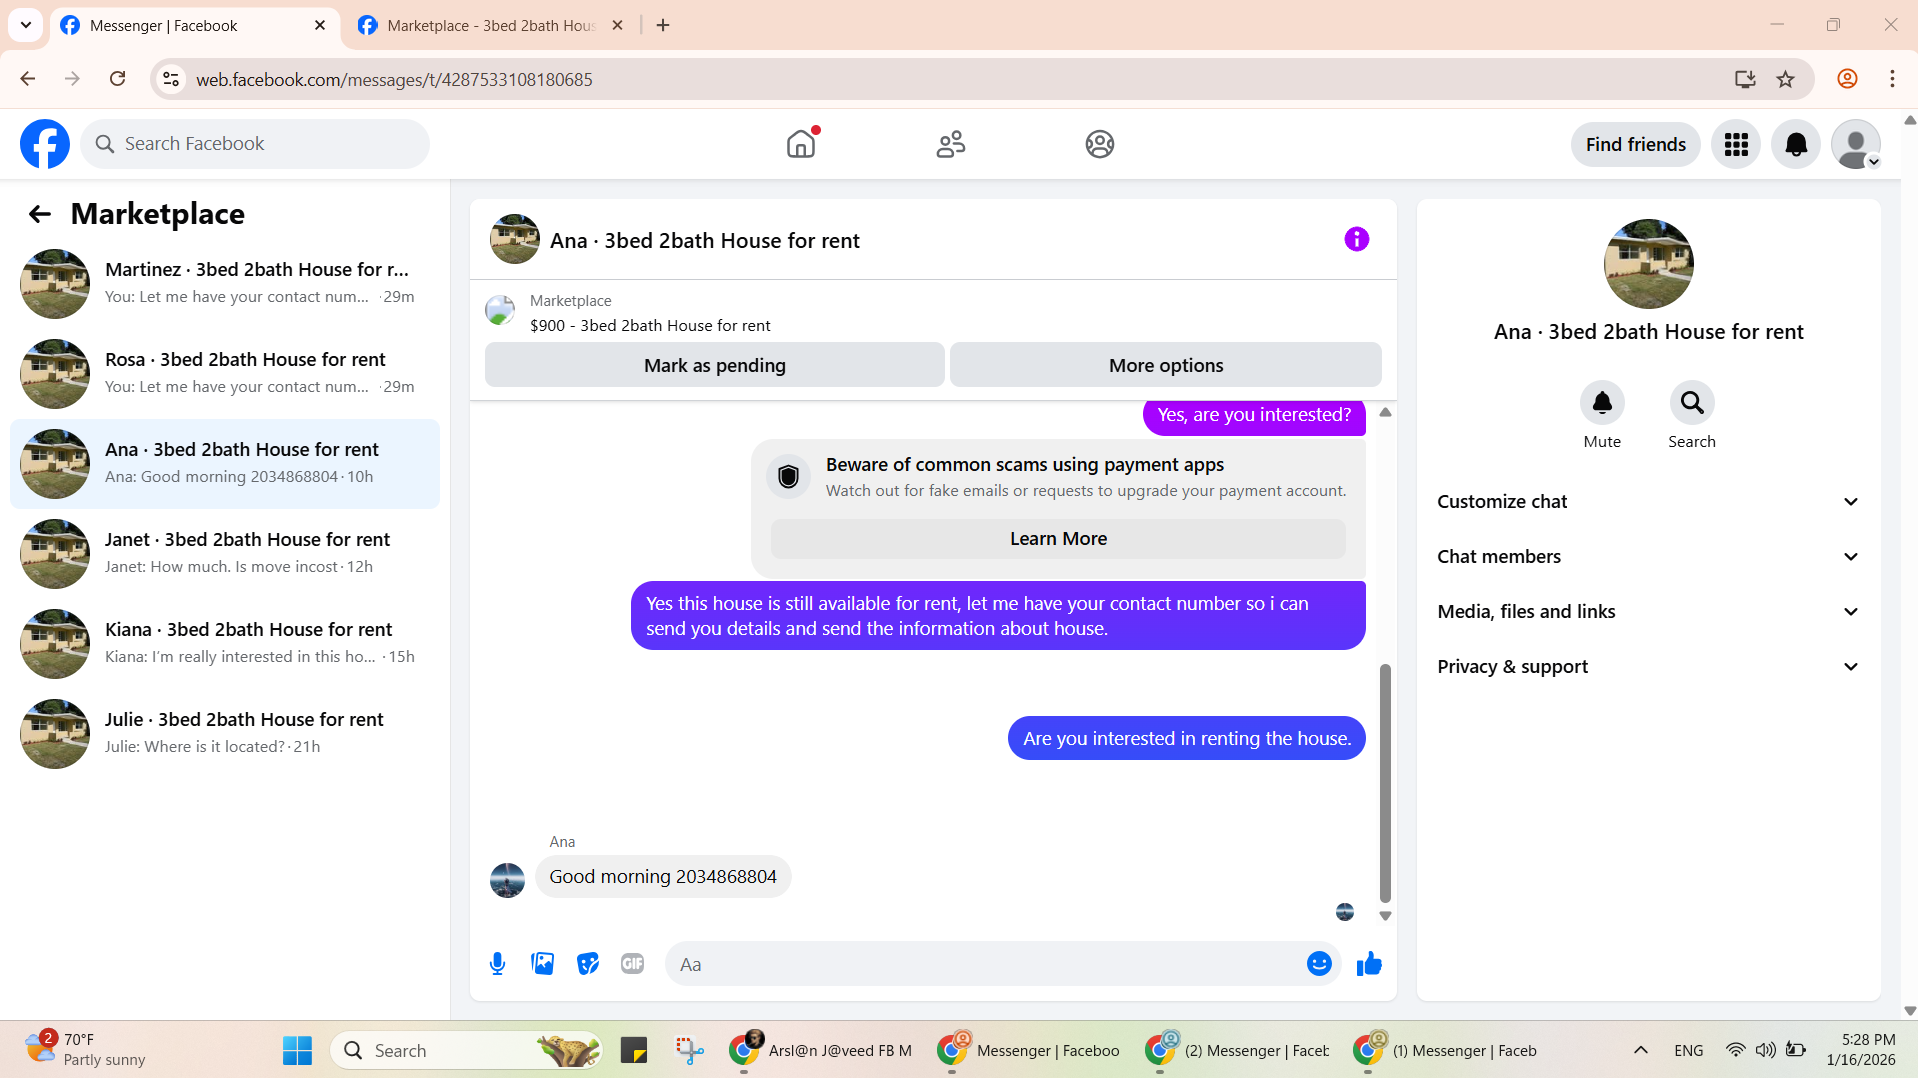Image resolution: width=1918 pixels, height=1078 pixels.
Task: Mute this conversation with the bell
Action: pos(1602,403)
